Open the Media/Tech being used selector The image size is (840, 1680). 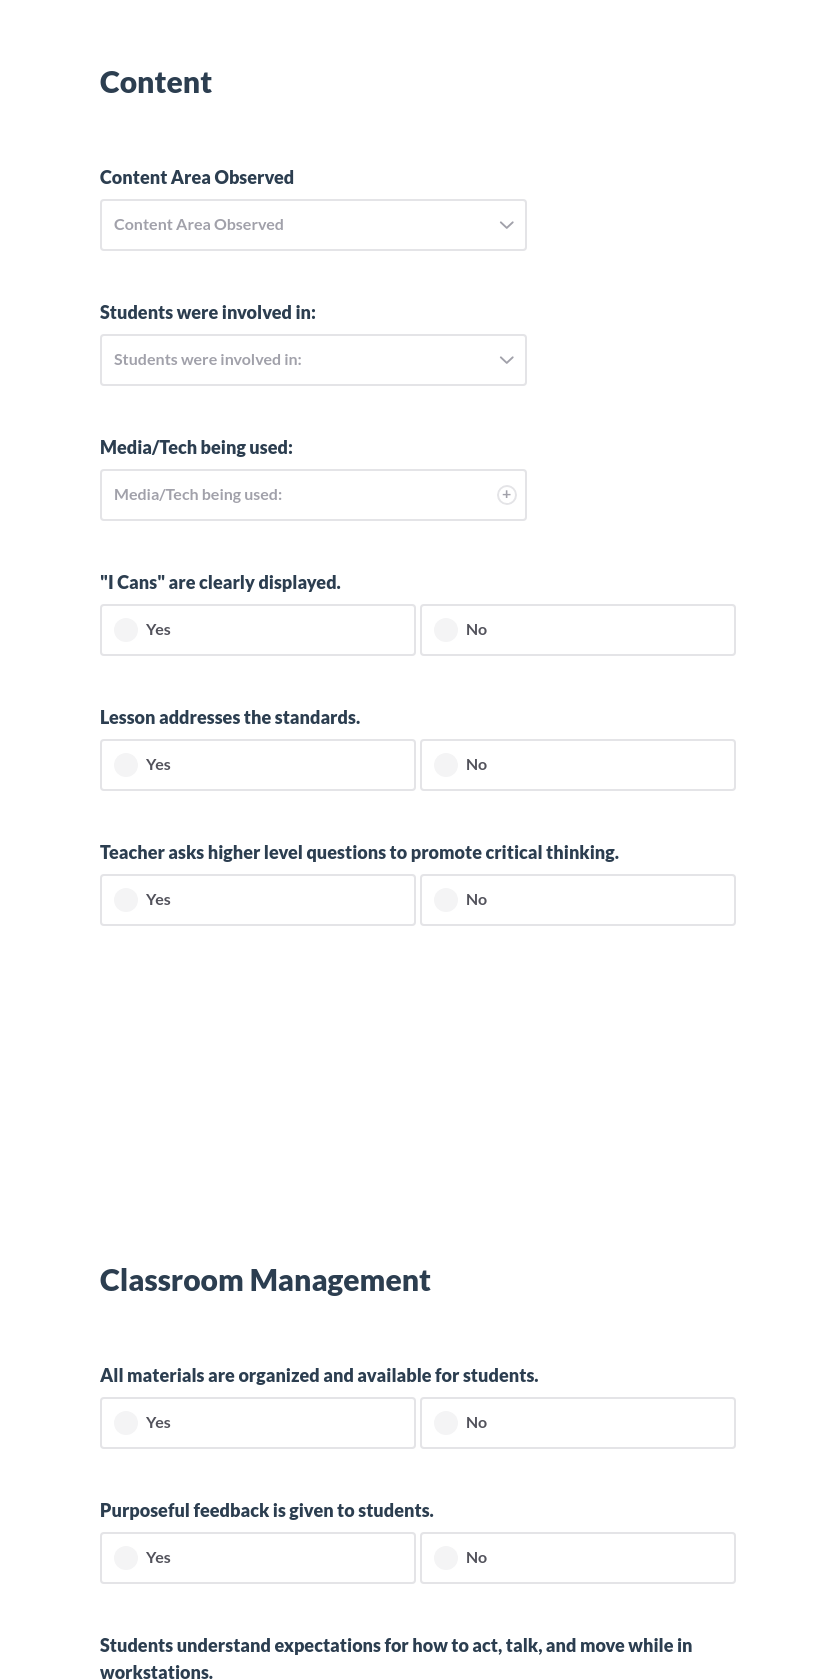pos(300,494)
